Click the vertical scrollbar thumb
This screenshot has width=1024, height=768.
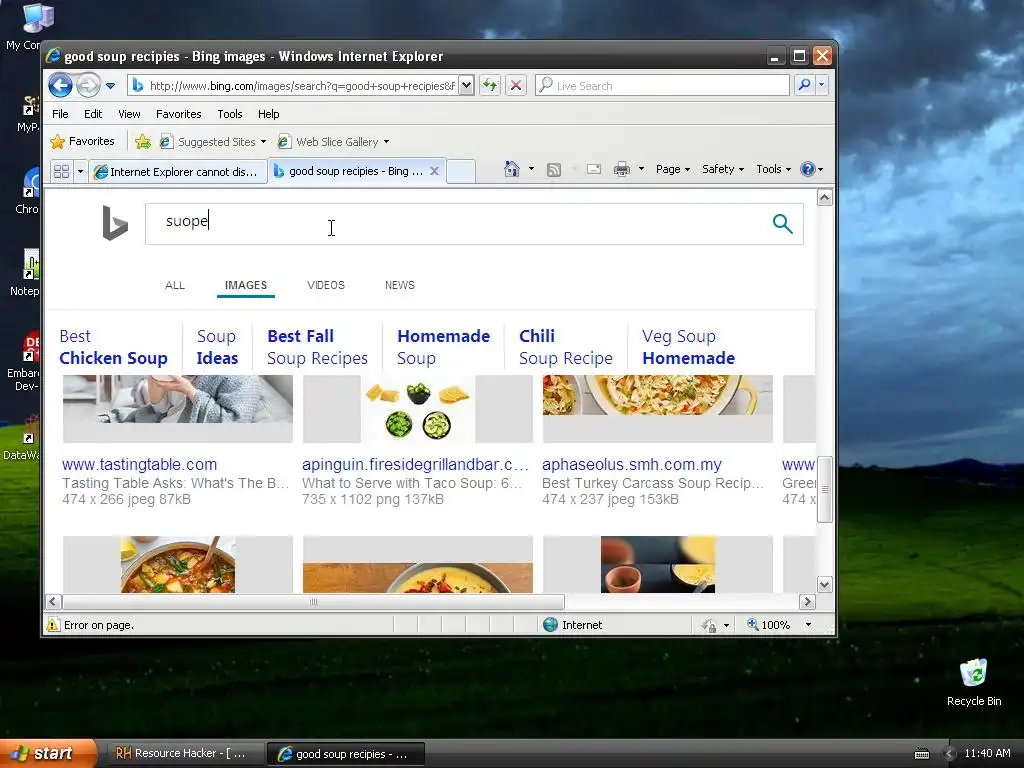[x=825, y=489]
